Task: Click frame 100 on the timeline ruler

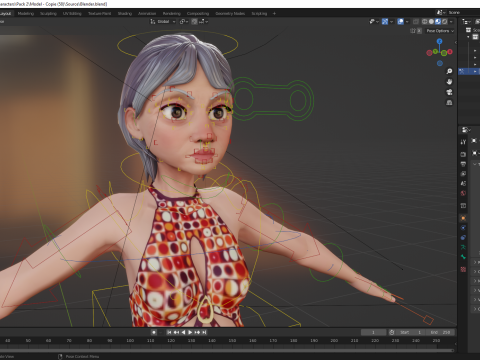Action: click(130, 341)
